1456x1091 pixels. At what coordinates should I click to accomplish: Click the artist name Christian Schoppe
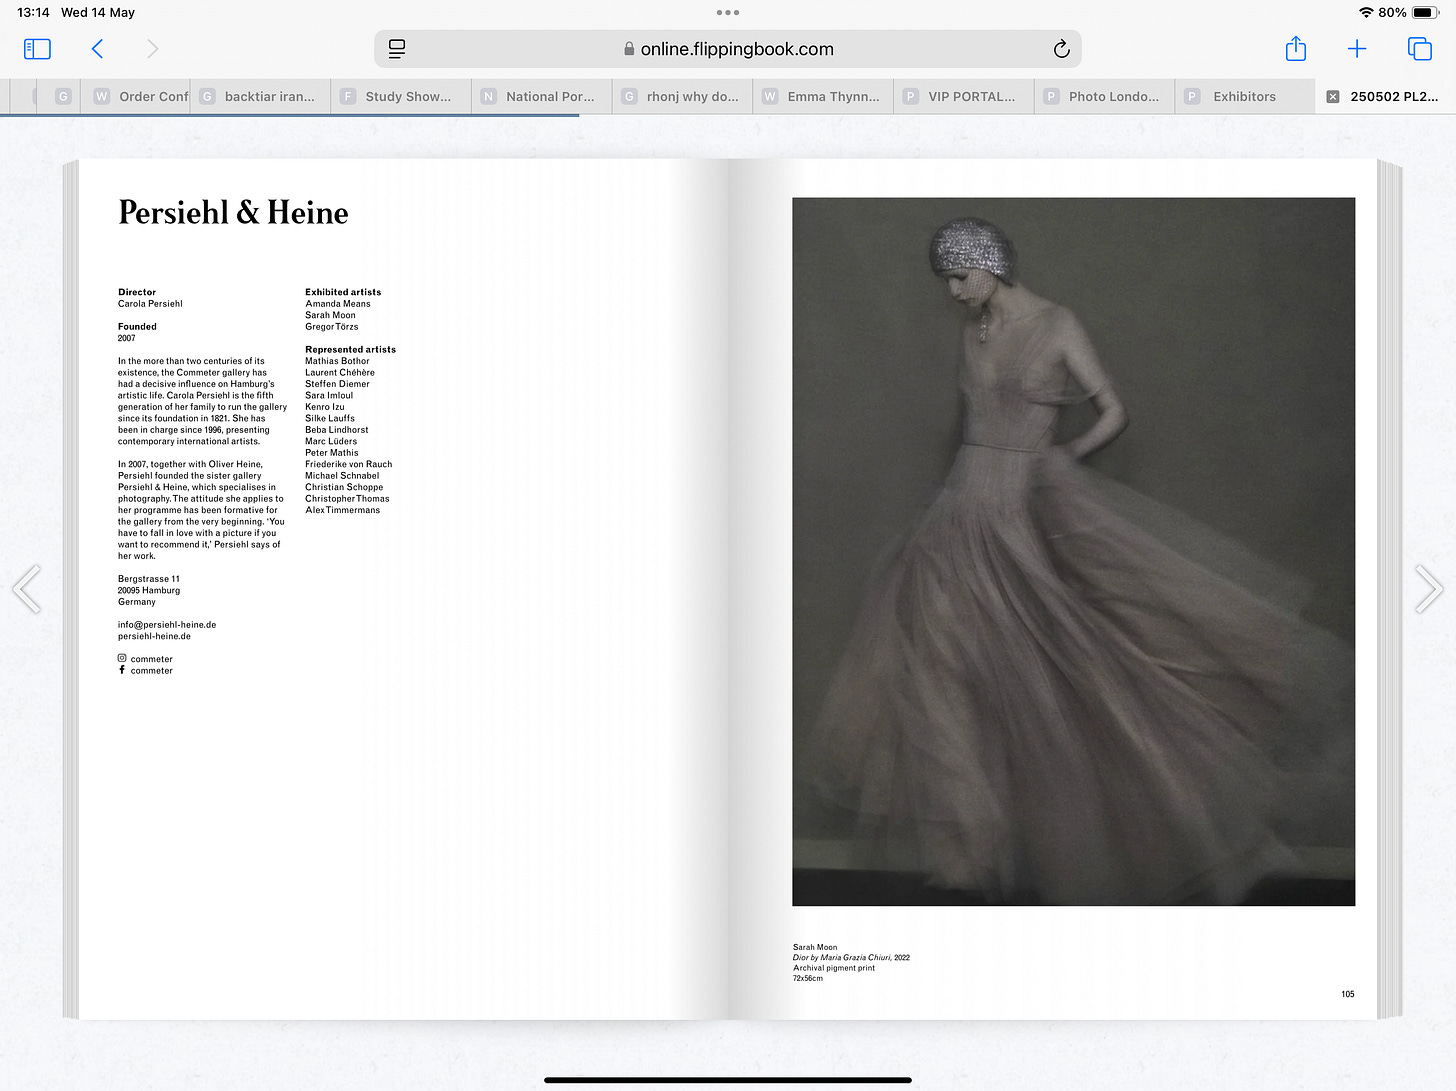point(344,488)
